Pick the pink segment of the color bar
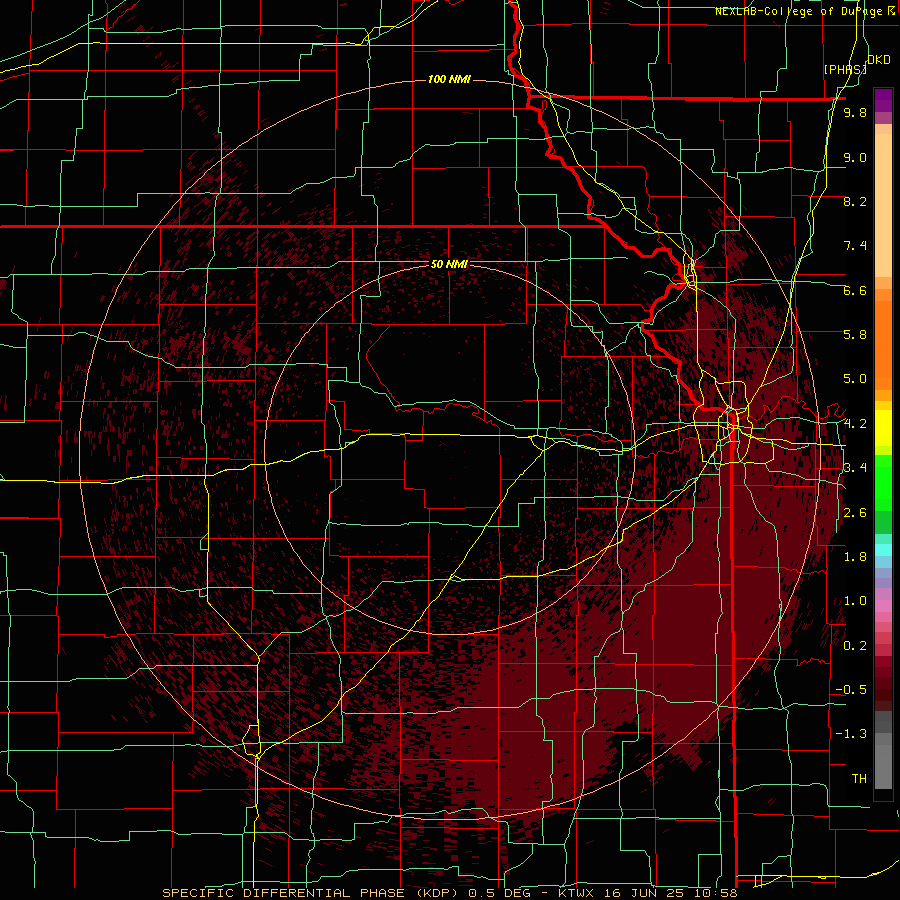The height and width of the screenshot is (900, 900). click(x=883, y=606)
